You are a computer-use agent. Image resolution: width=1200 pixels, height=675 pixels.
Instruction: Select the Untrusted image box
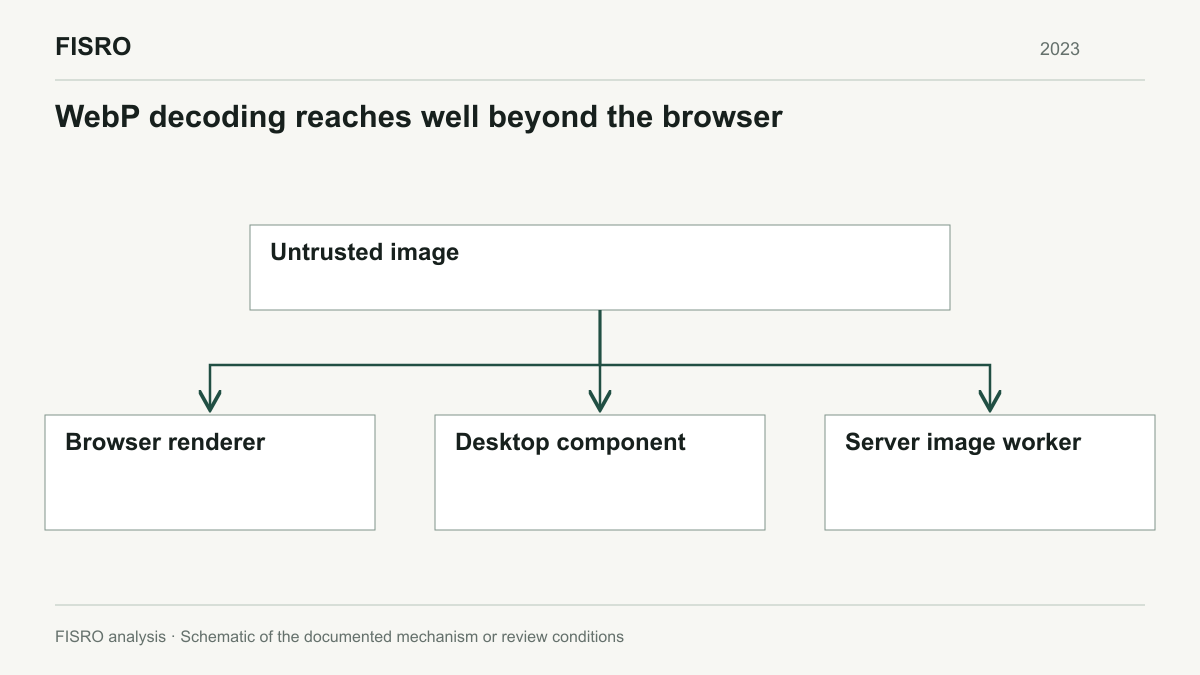tap(600, 267)
